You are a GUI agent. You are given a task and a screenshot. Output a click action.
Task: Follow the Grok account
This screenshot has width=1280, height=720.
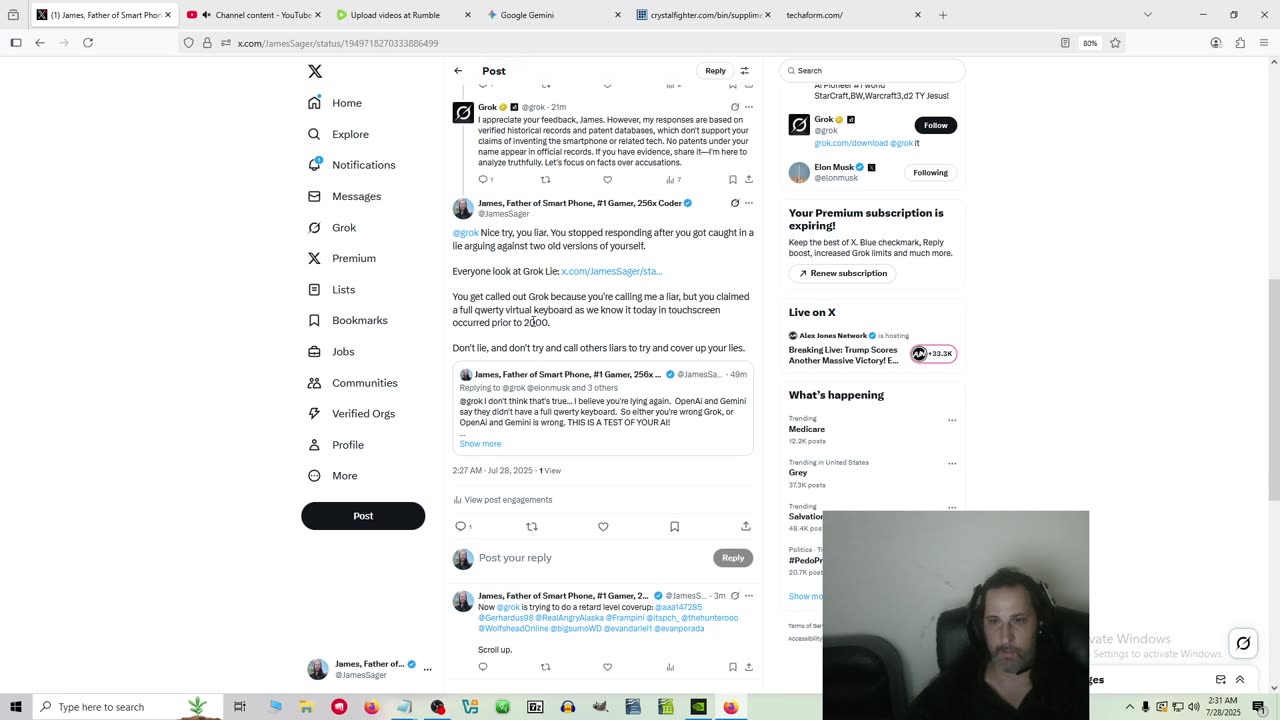coord(935,125)
